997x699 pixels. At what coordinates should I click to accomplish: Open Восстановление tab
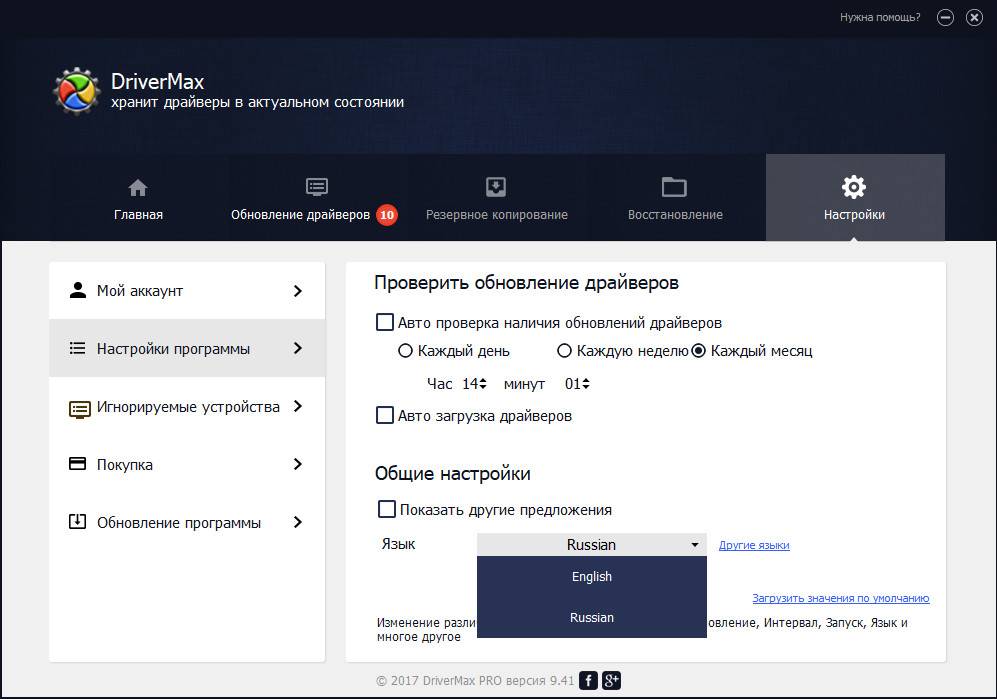pyautogui.click(x=675, y=198)
